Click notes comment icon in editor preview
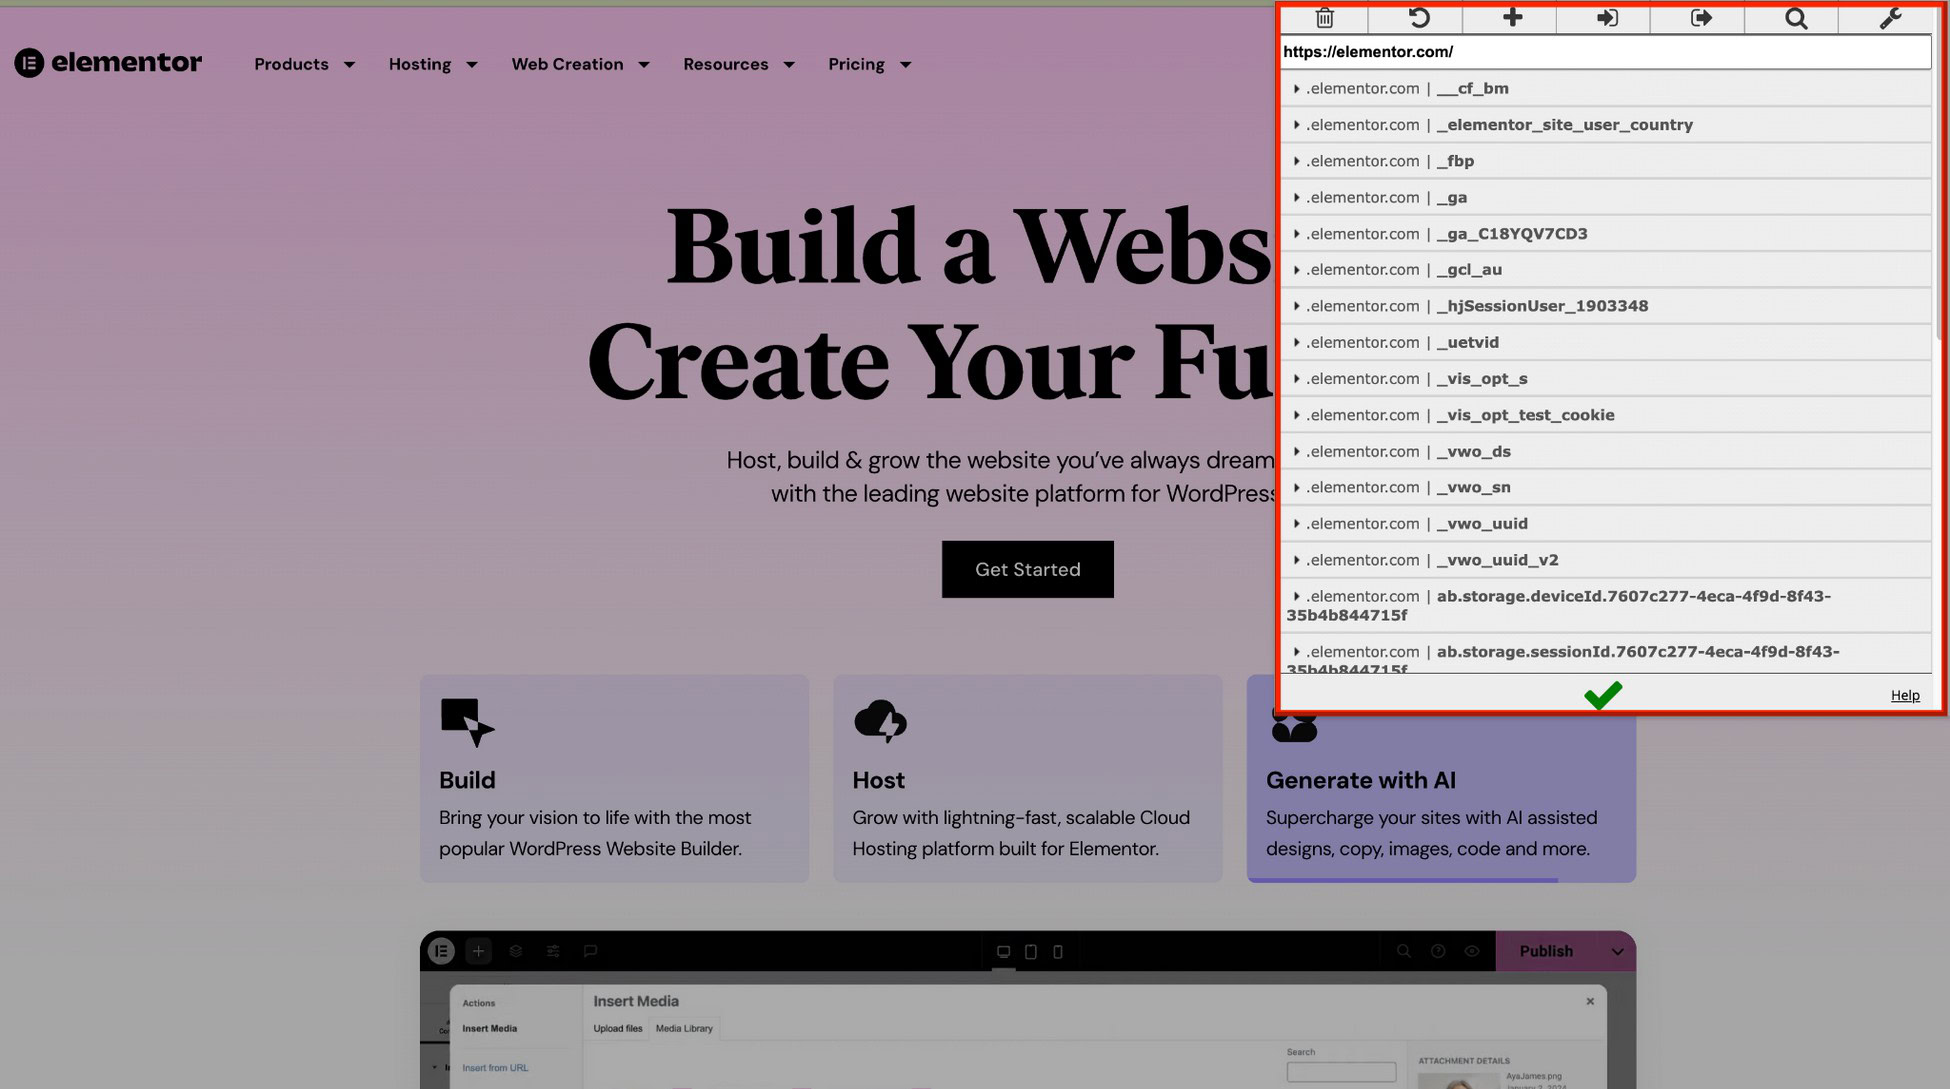Screen dimensions: 1950x1089 click(x=590, y=951)
